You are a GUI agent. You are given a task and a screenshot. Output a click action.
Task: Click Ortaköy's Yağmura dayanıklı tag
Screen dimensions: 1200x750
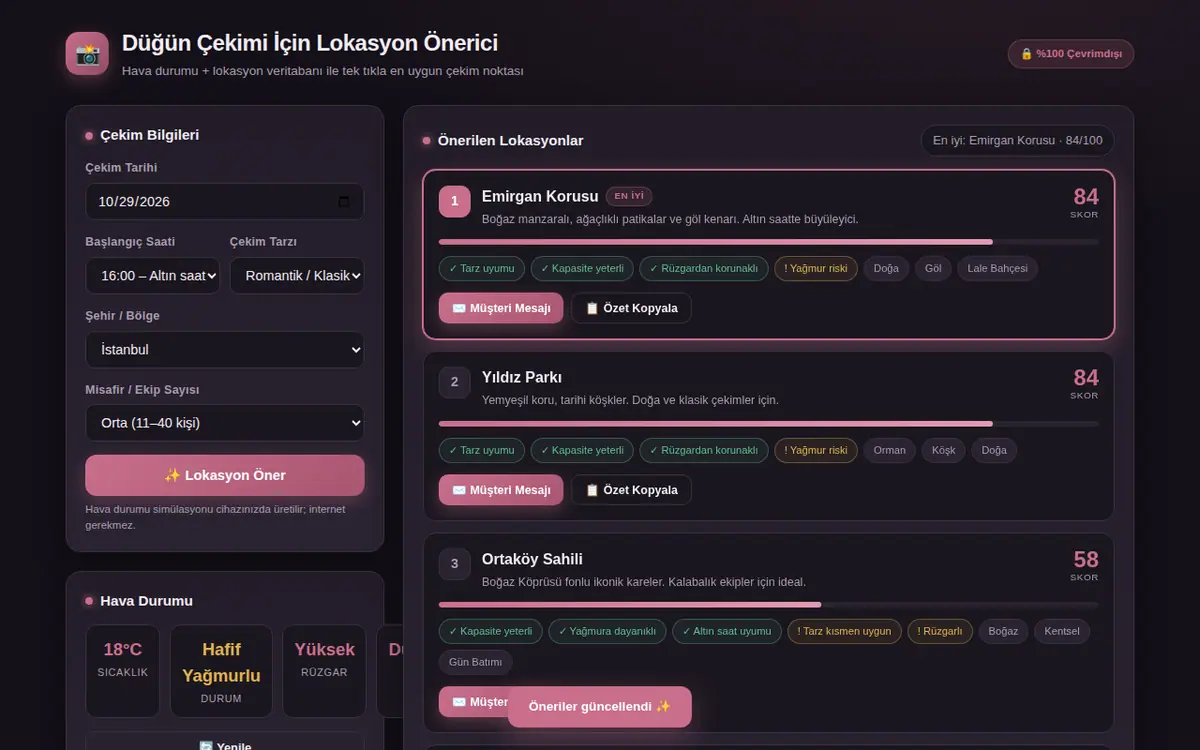coord(607,631)
